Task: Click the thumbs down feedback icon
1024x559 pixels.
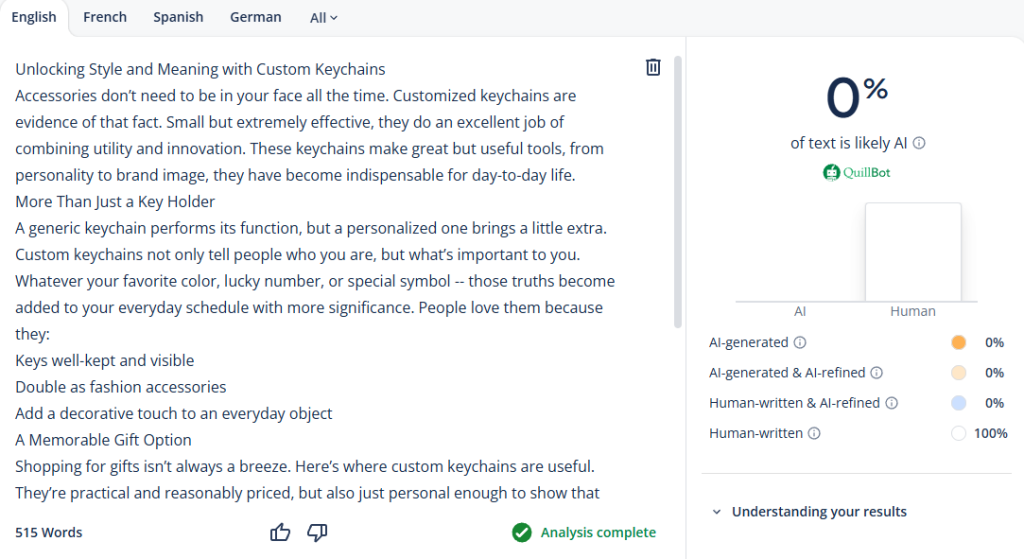Action: [317, 532]
